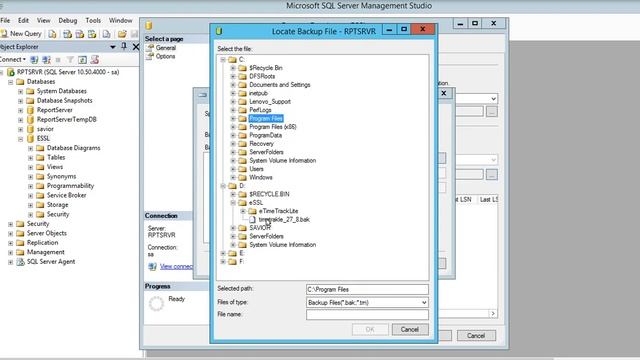The width and height of the screenshot is (640, 360).
Task: Collapse the D: drive node in file tree
Action: tap(223, 186)
